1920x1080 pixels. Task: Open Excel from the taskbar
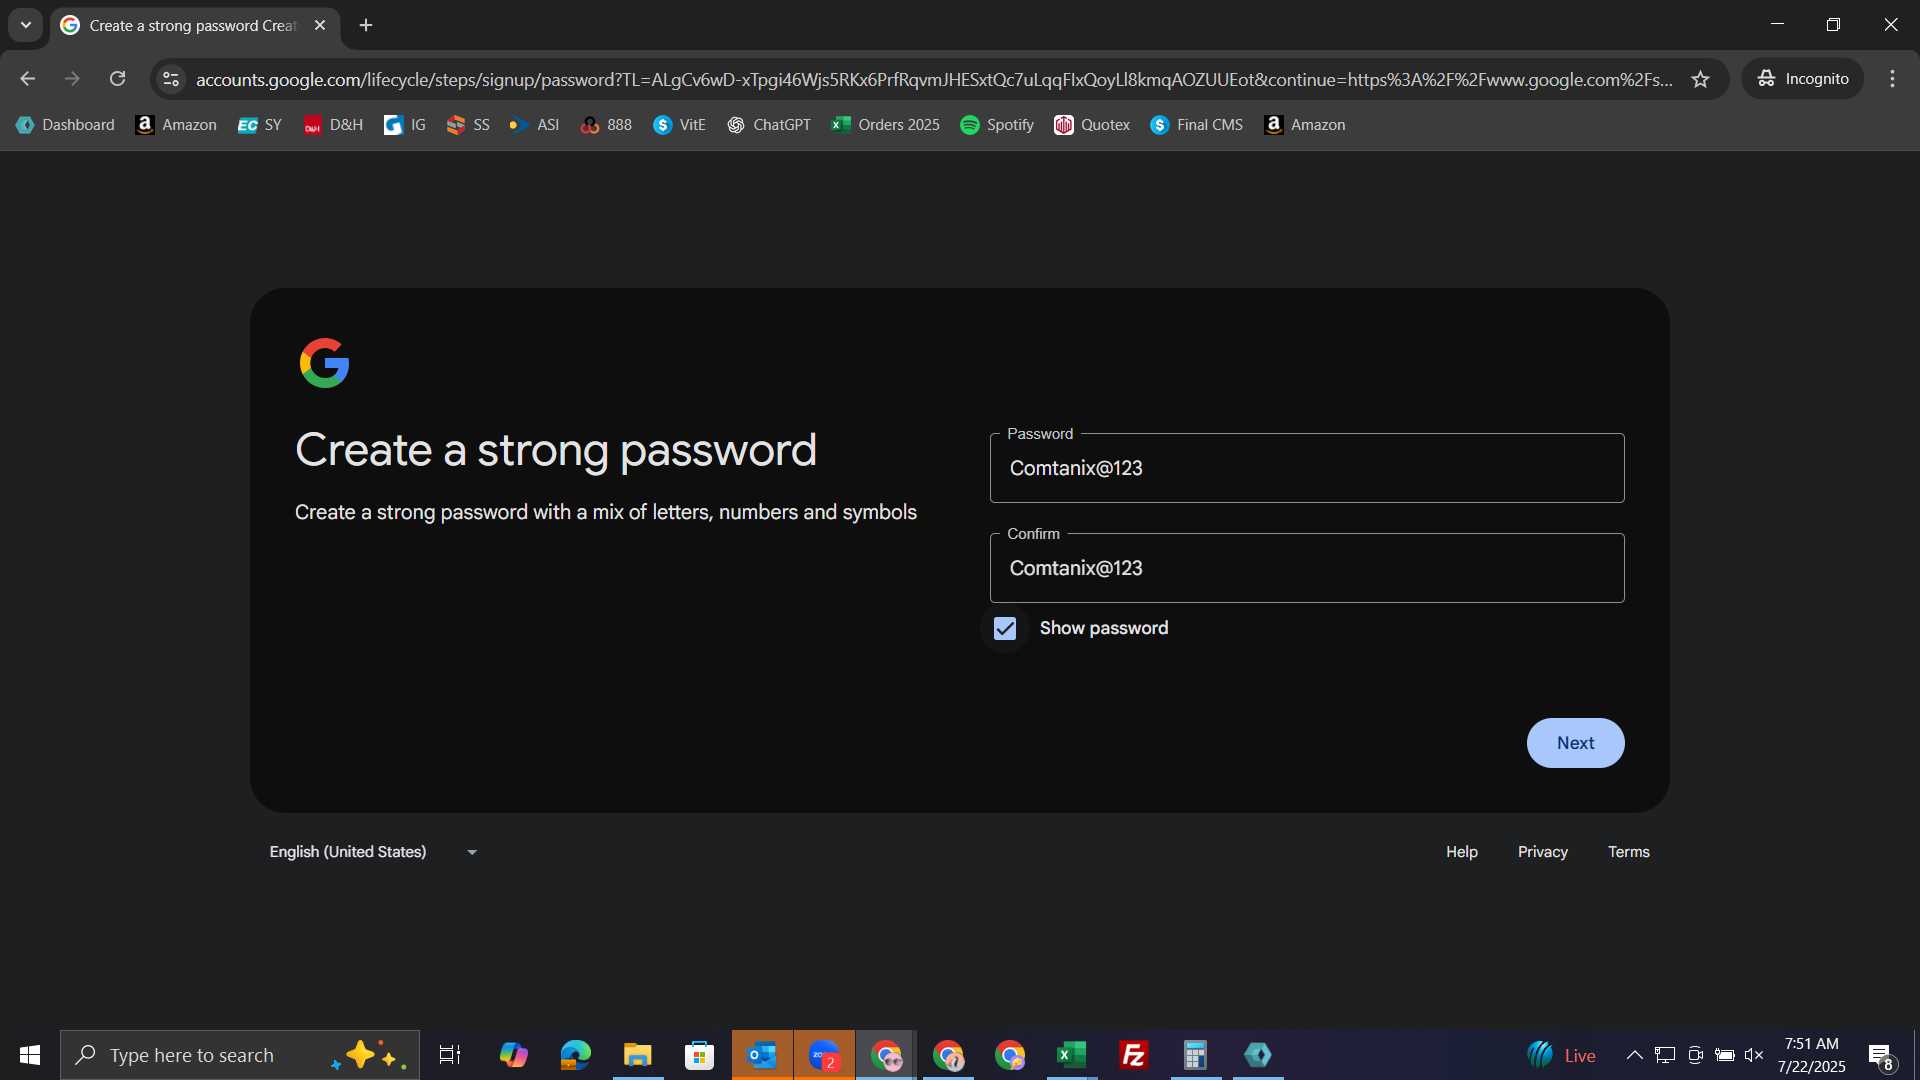point(1071,1055)
